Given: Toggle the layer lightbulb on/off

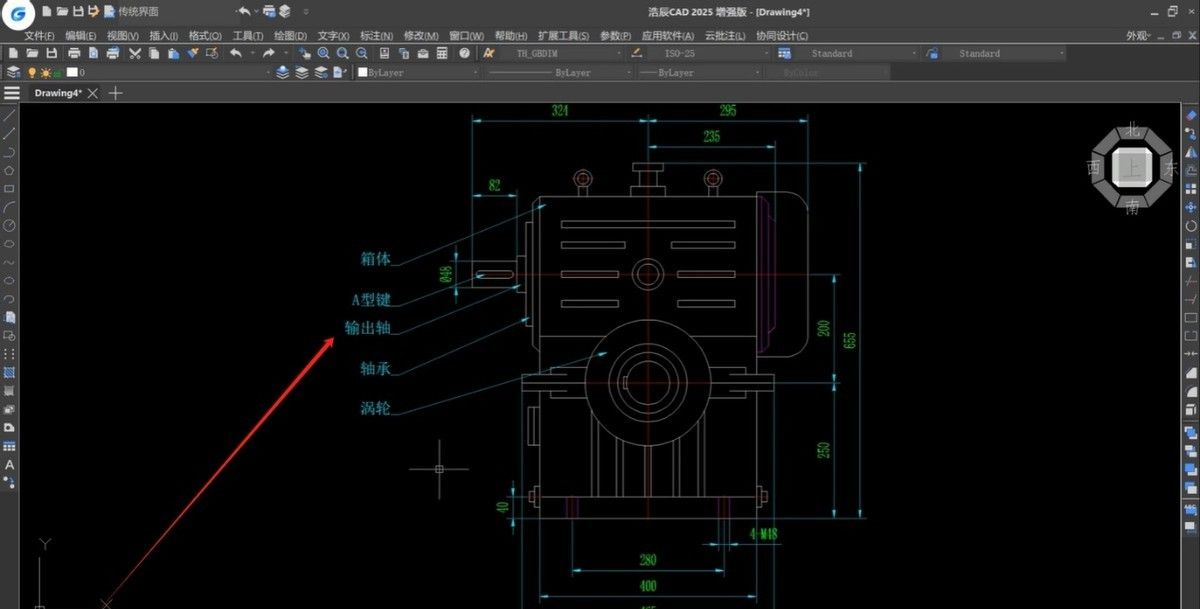Looking at the screenshot, I should point(31,73).
